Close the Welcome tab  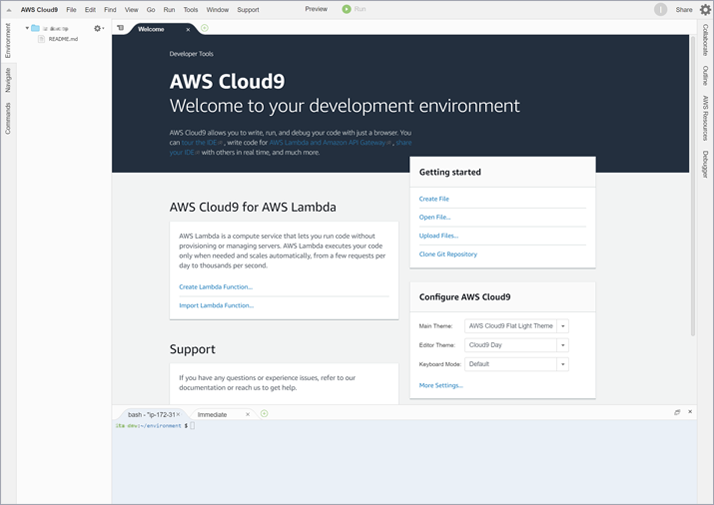pos(188,30)
